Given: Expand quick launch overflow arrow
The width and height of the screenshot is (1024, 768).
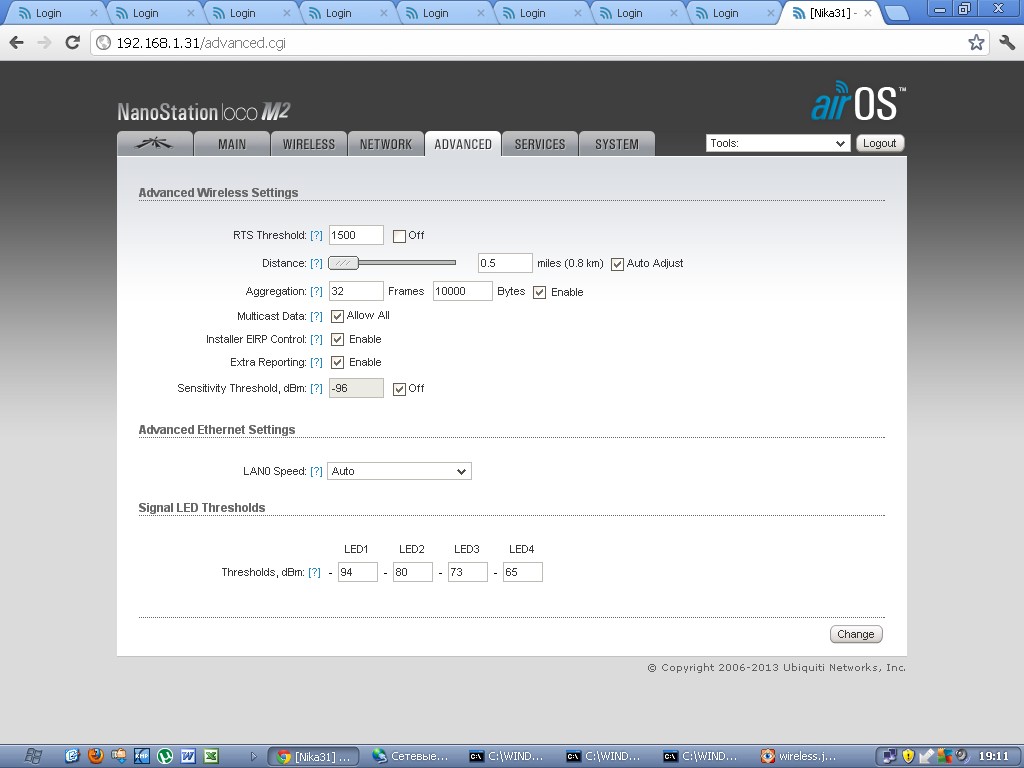Looking at the screenshot, I should (x=253, y=757).
